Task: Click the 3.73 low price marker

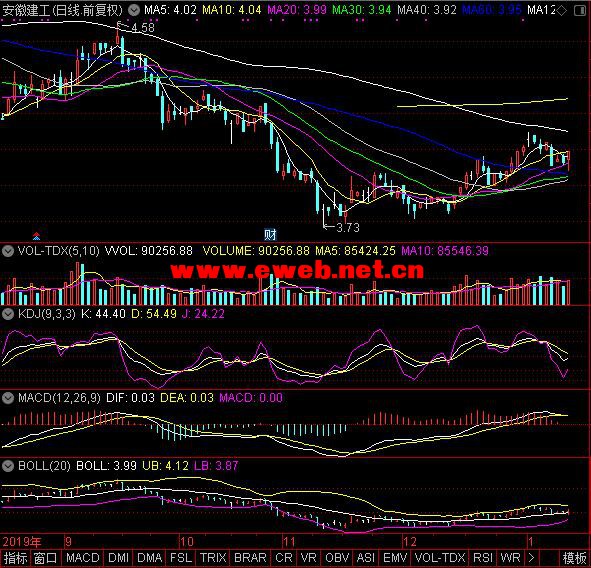Action: pos(348,228)
